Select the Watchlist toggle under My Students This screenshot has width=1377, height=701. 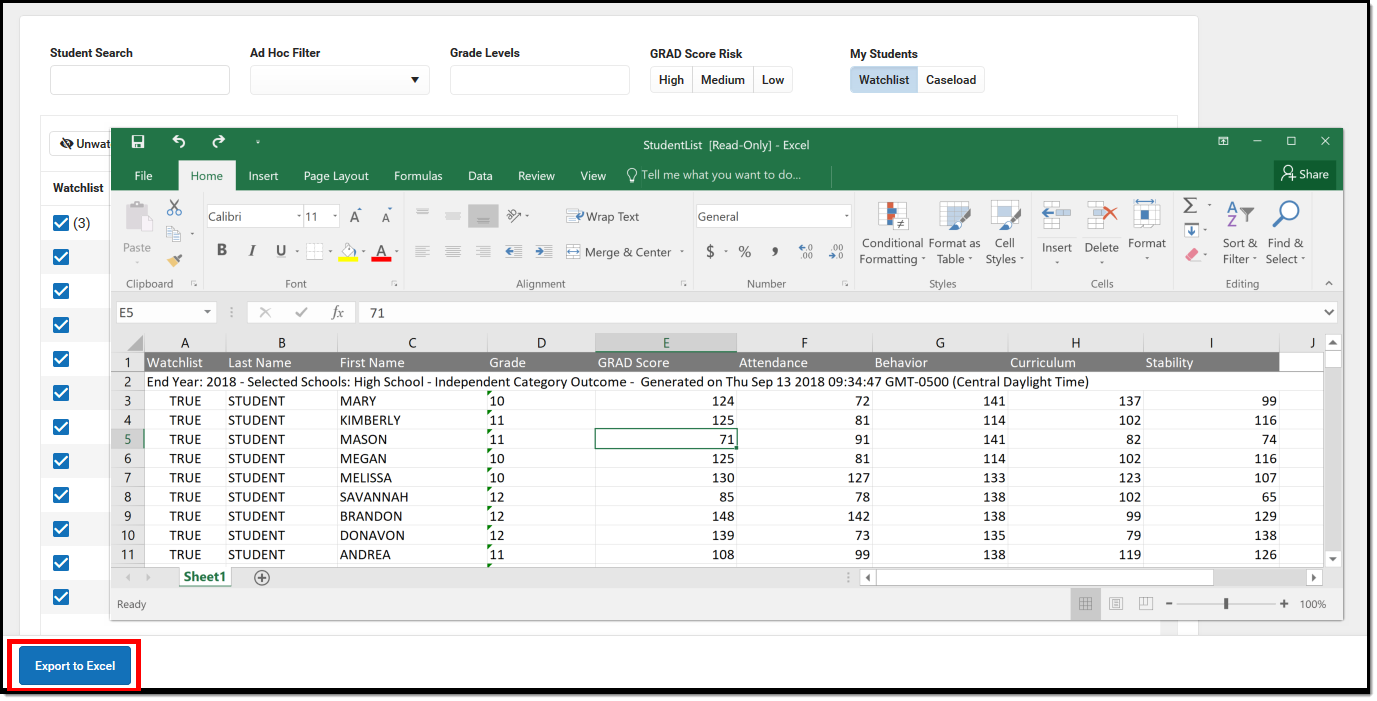tap(884, 80)
